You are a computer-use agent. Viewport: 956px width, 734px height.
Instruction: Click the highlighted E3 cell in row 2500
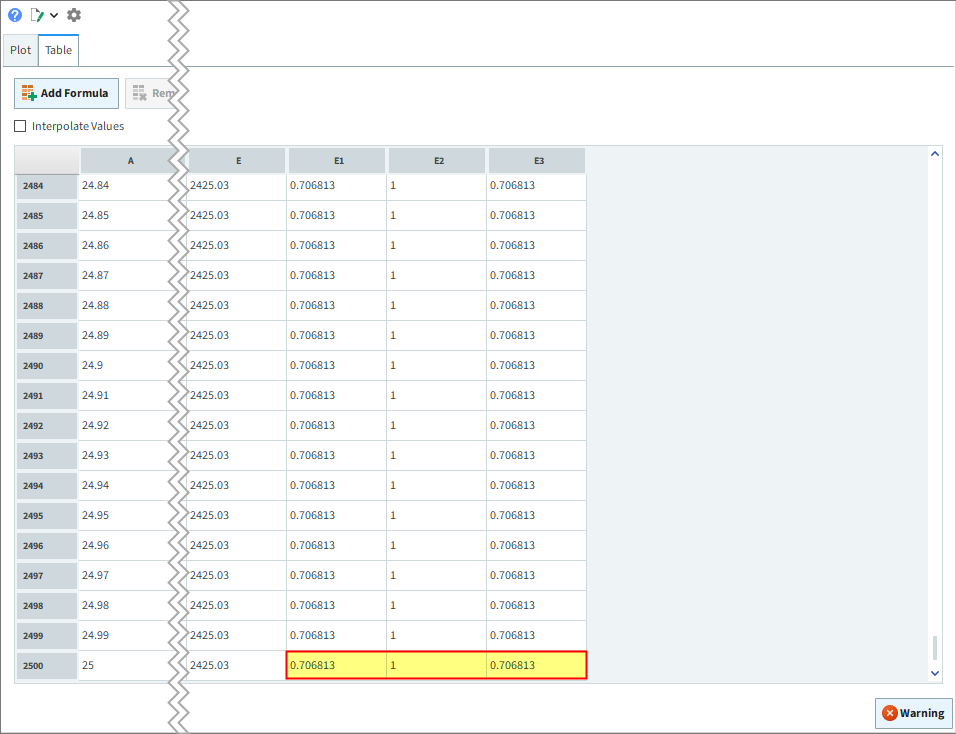[537, 665]
